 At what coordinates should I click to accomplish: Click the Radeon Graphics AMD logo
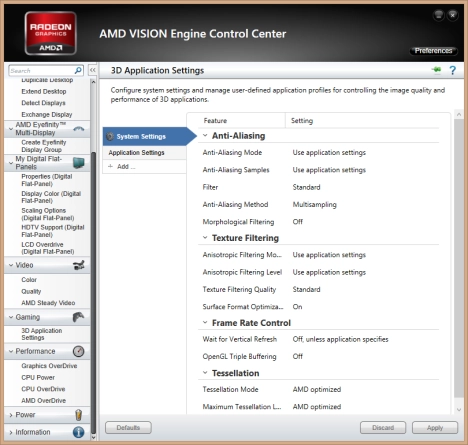[x=50, y=33]
